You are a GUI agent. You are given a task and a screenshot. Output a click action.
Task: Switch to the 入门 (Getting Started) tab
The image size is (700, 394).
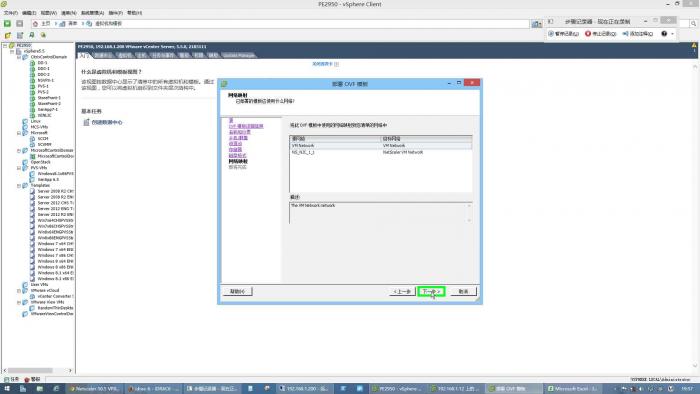(84, 55)
